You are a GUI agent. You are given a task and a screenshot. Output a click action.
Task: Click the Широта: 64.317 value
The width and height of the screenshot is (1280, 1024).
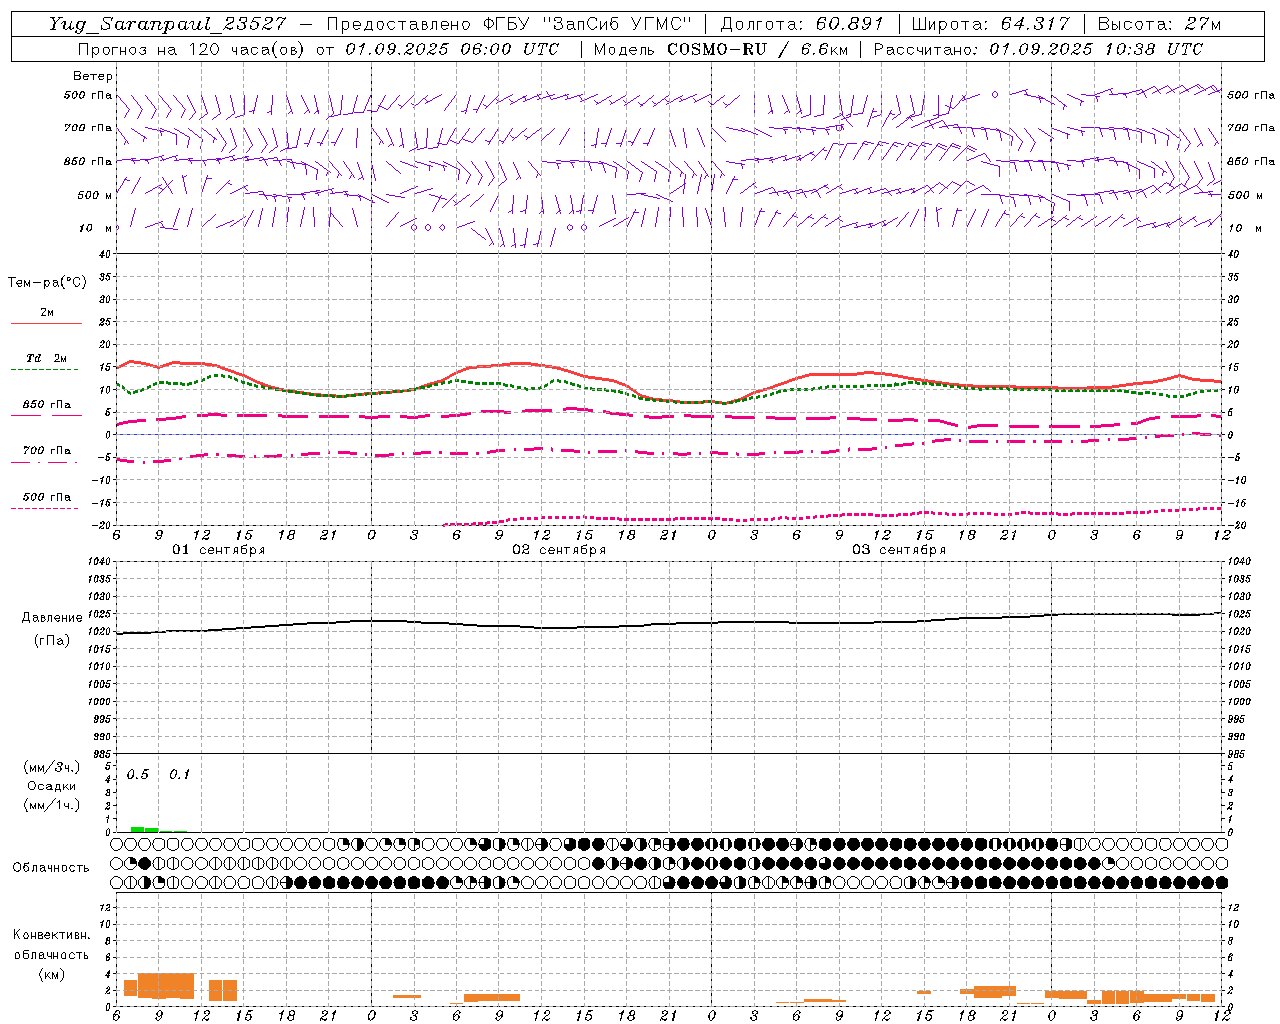990,24
